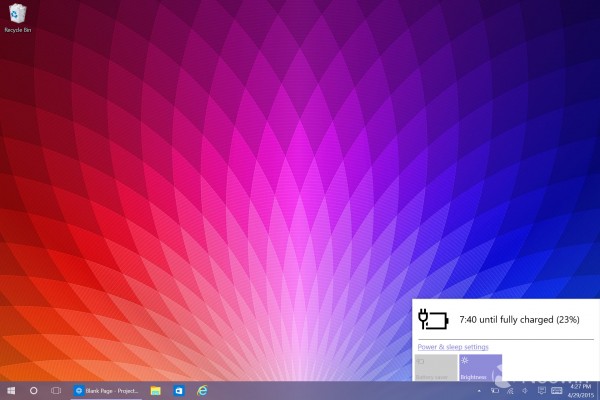Toggle the Battery saver tile
Image resolution: width=600 pixels, height=400 pixels.
pos(435,367)
